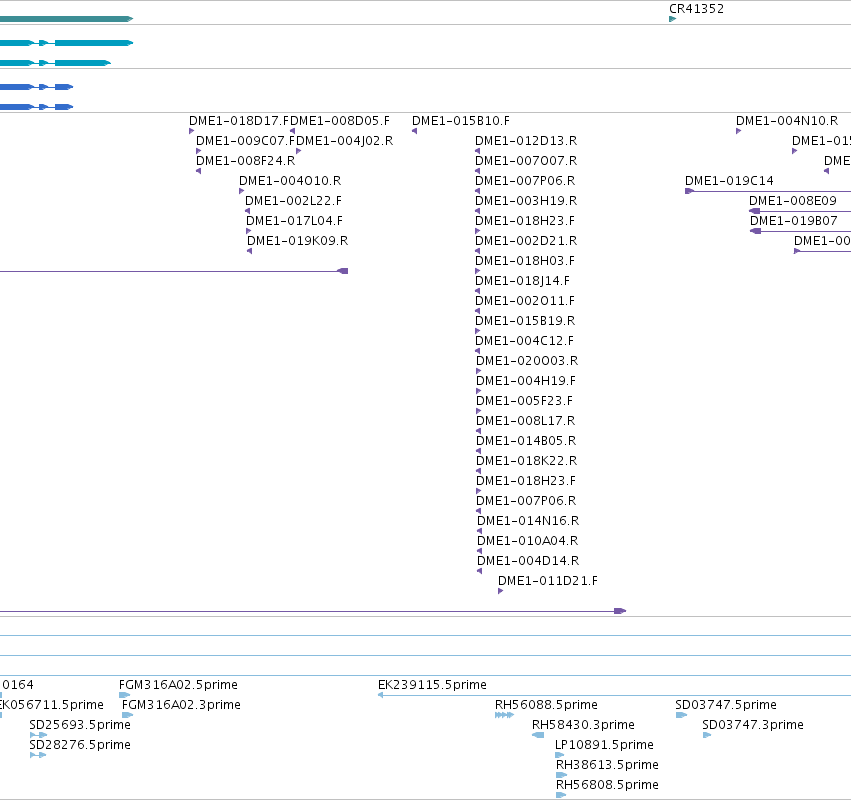The height and width of the screenshot is (800, 851).
Task: Open the DME1-011D21.F feature
Action: tap(548, 581)
